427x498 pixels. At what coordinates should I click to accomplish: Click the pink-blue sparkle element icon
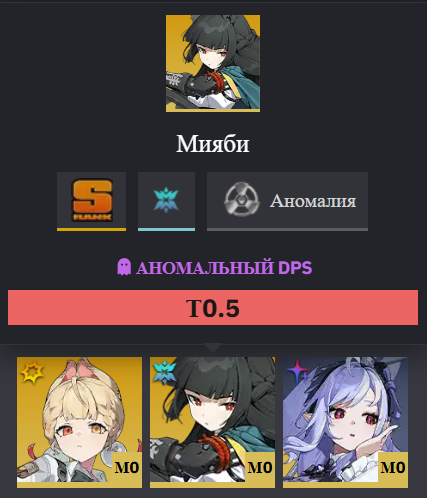coord(297,370)
